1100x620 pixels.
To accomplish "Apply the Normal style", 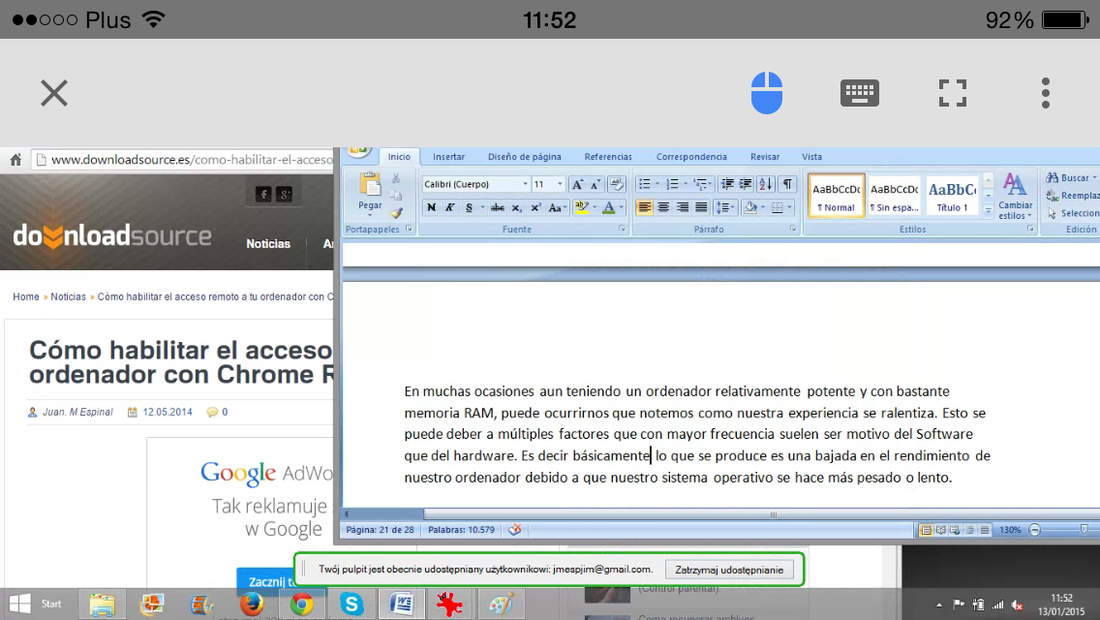I will point(836,195).
